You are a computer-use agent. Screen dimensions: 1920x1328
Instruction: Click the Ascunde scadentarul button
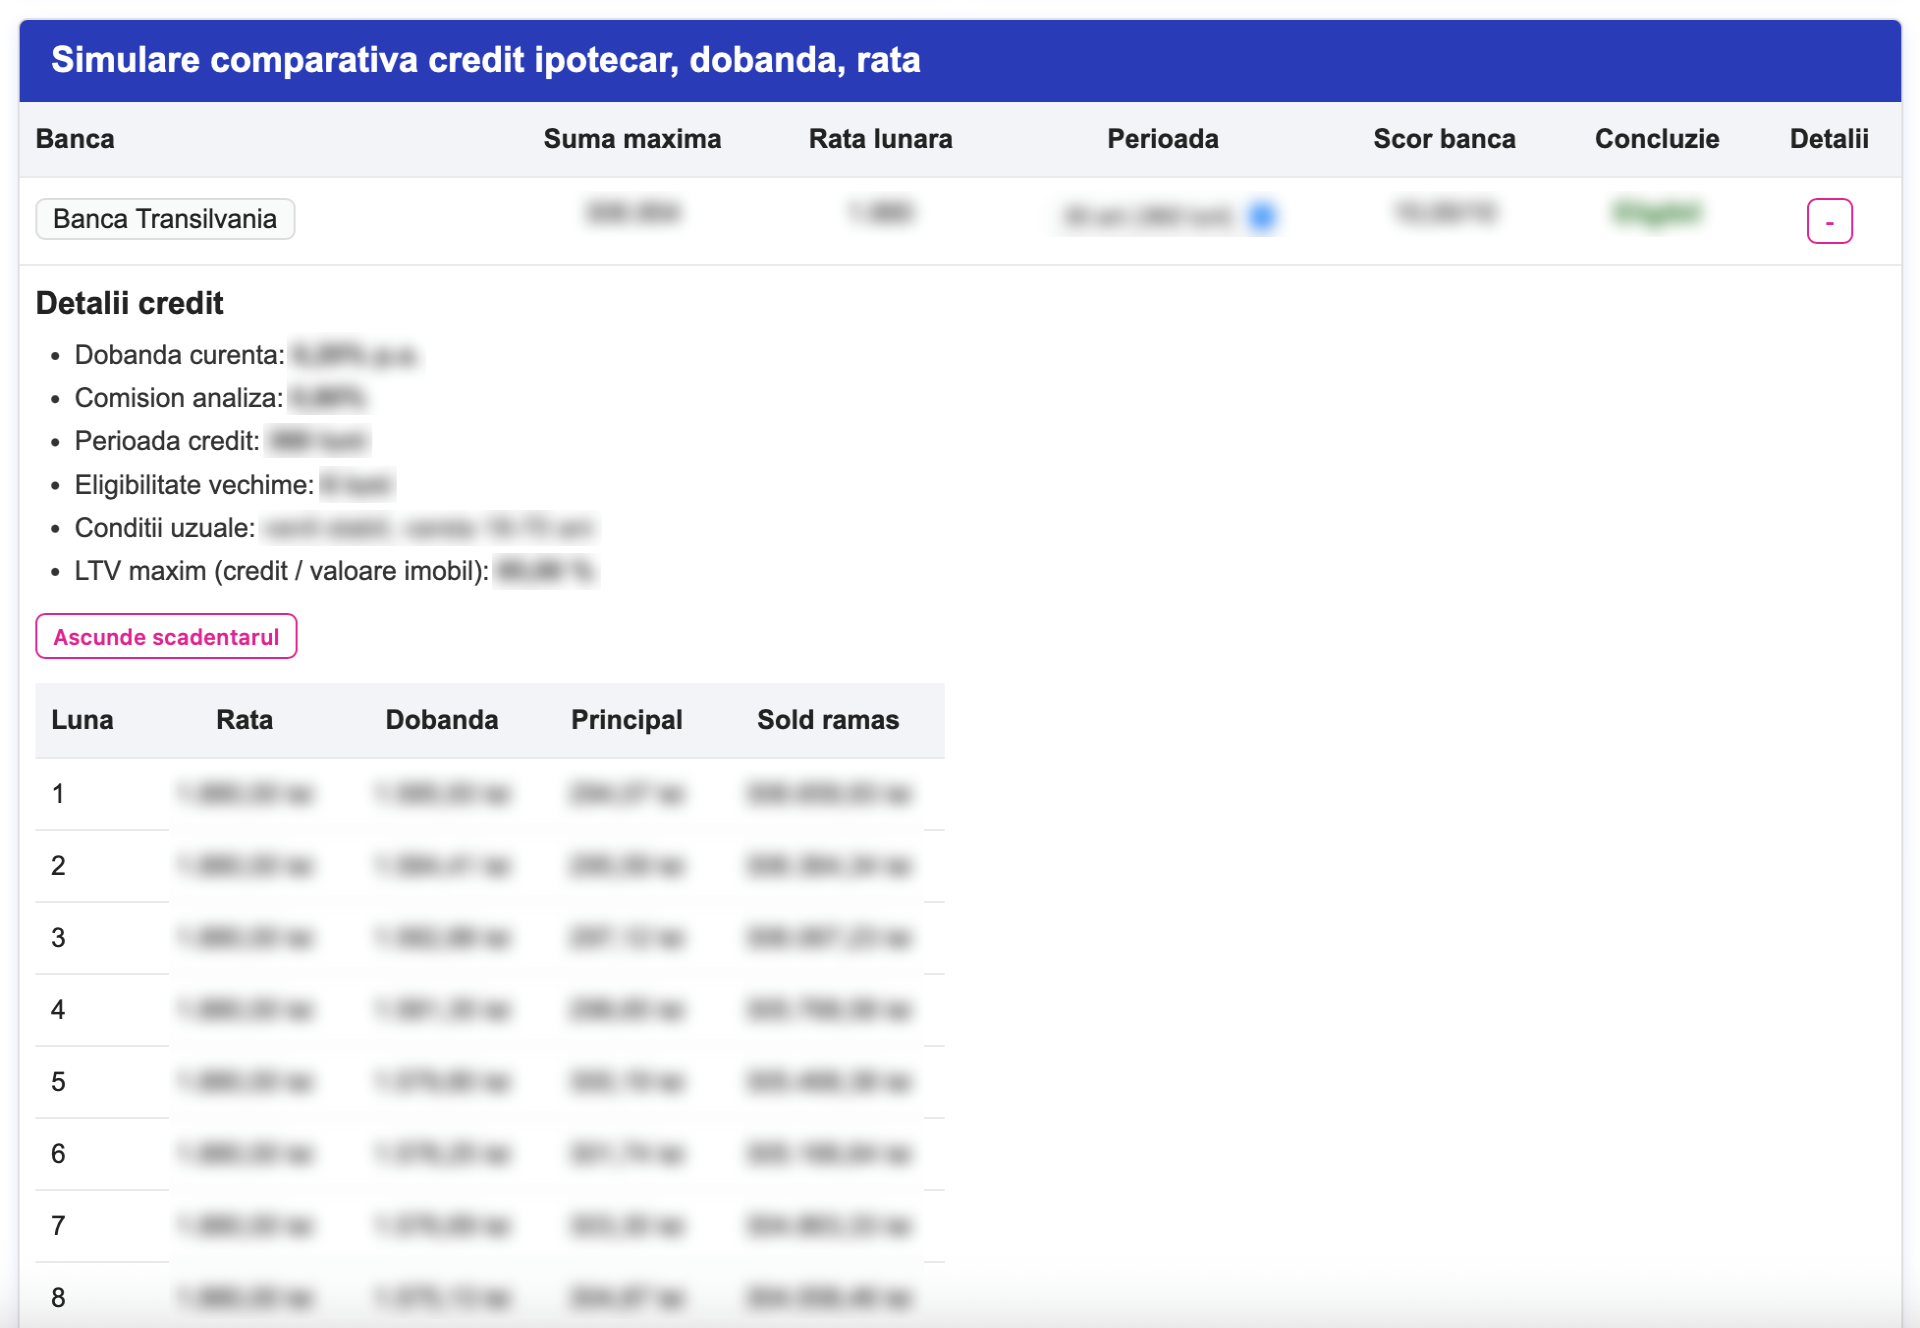pyautogui.click(x=166, y=637)
